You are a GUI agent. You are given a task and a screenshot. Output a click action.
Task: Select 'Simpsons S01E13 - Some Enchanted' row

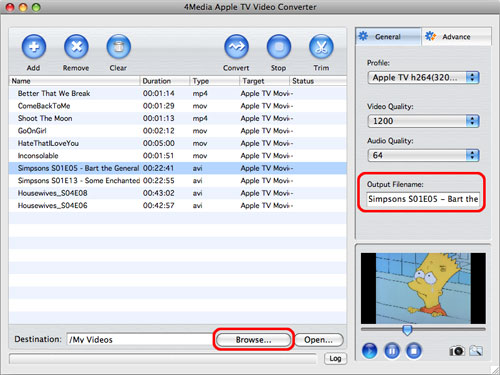[178, 181]
